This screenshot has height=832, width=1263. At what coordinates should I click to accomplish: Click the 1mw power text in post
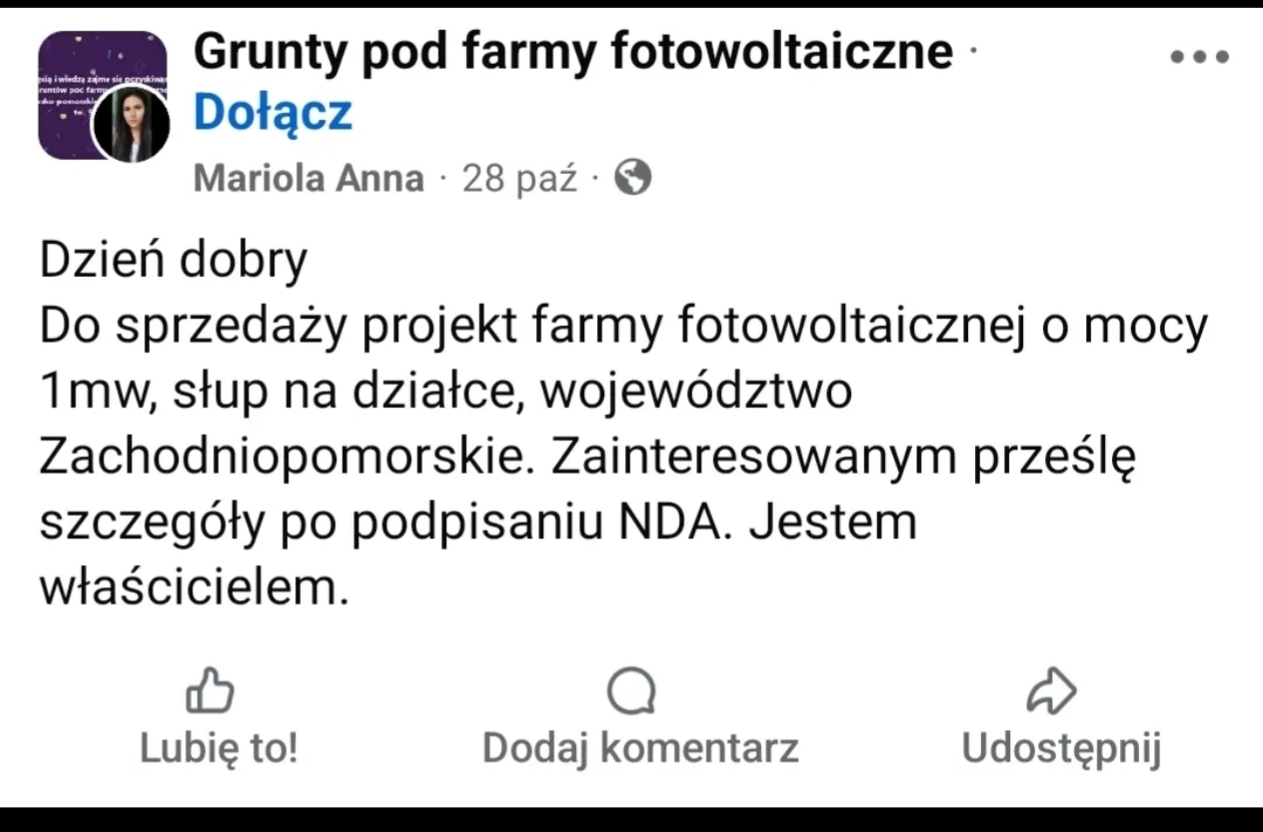click(95, 392)
